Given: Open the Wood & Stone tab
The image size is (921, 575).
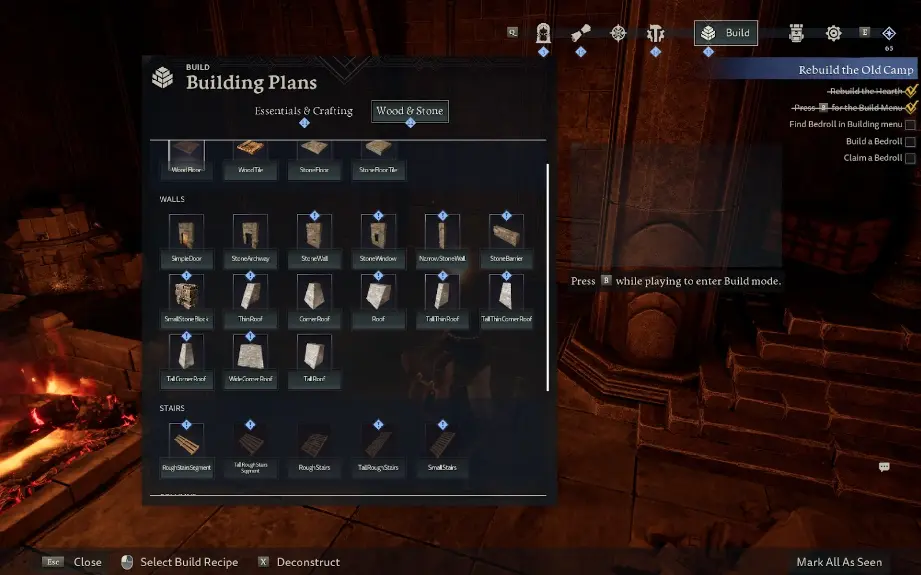Looking at the screenshot, I should point(410,111).
